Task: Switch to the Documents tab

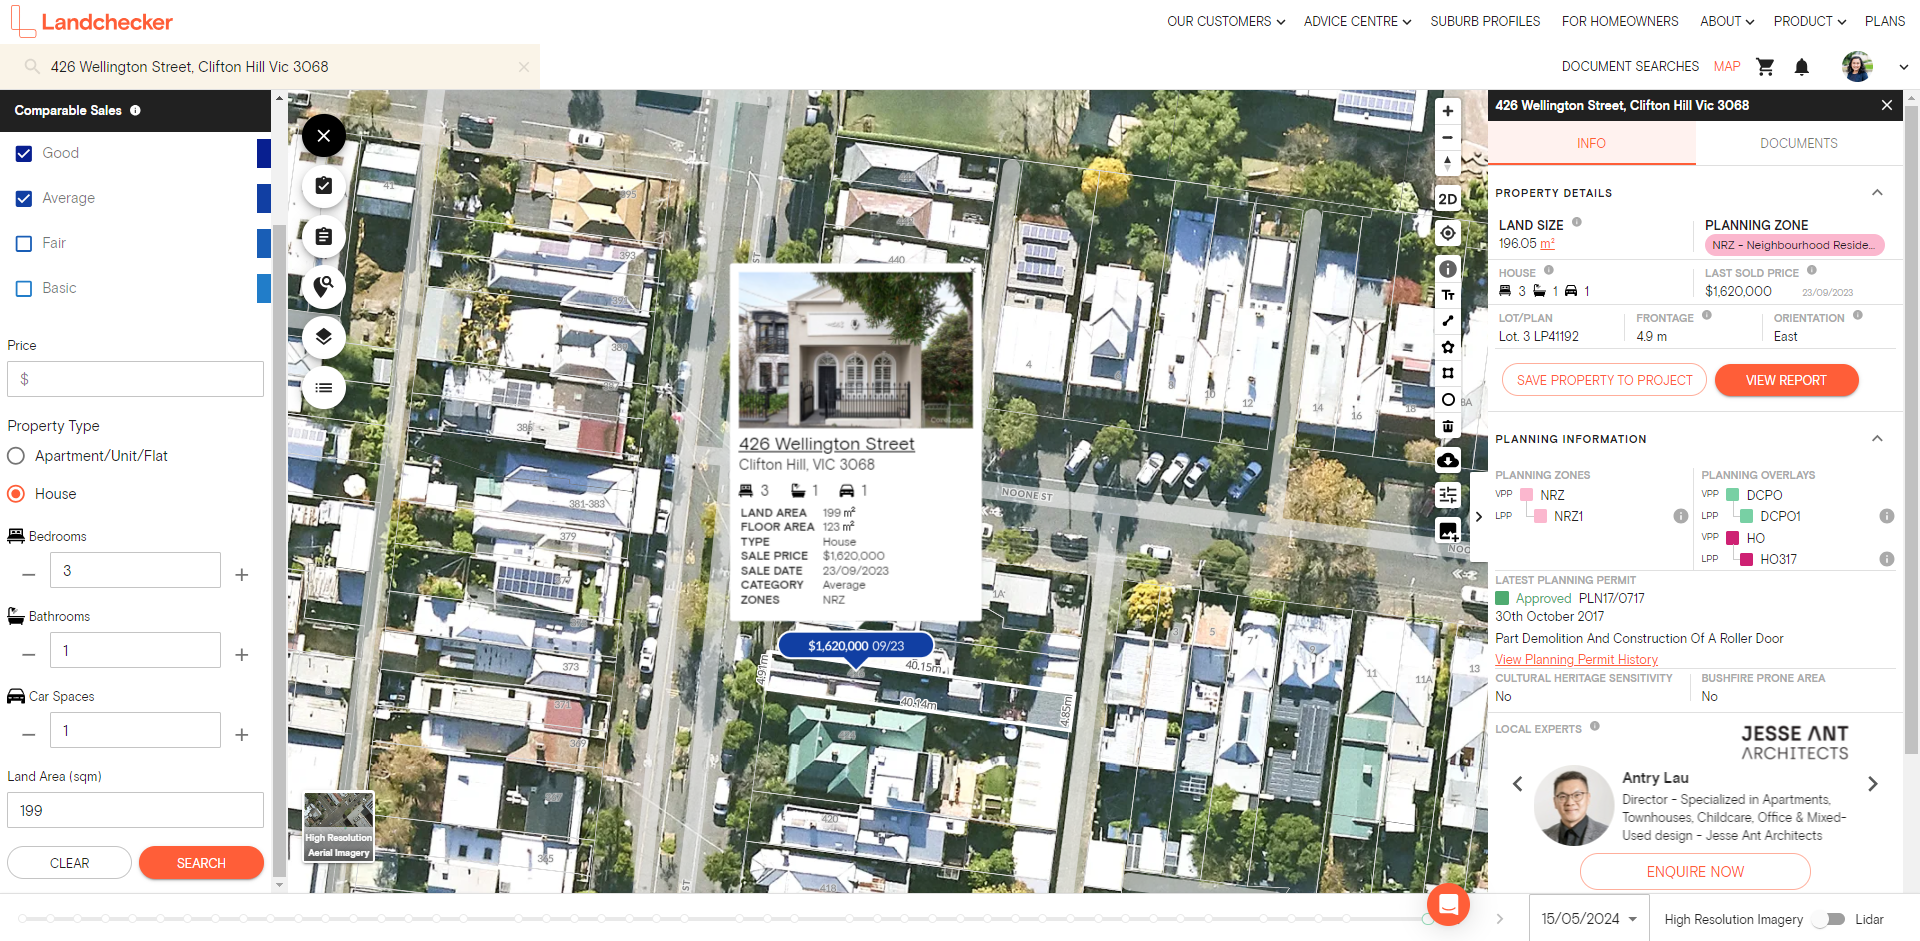Action: pos(1798,143)
